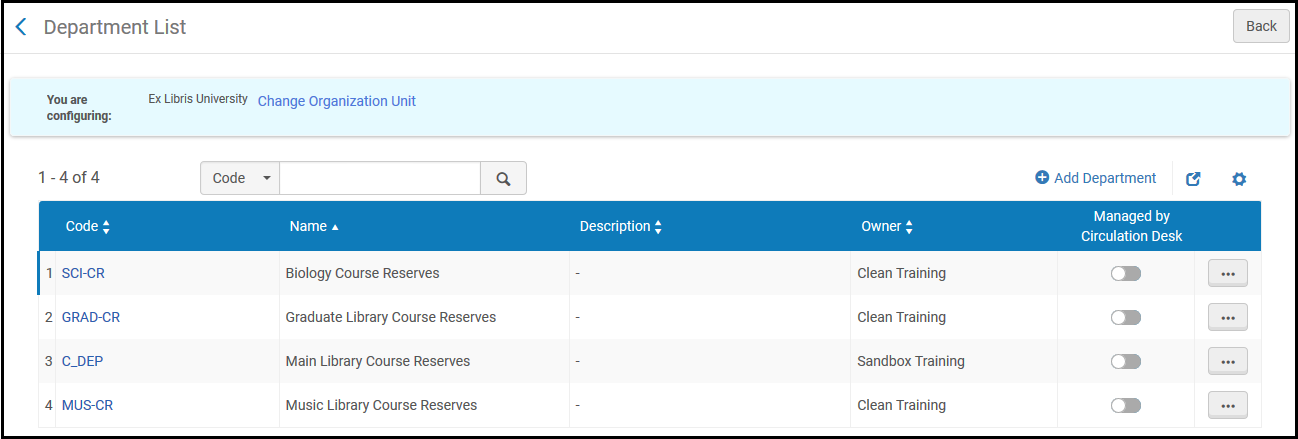
Task: Open row actions menu for SCI-CR
Action: (1227, 273)
